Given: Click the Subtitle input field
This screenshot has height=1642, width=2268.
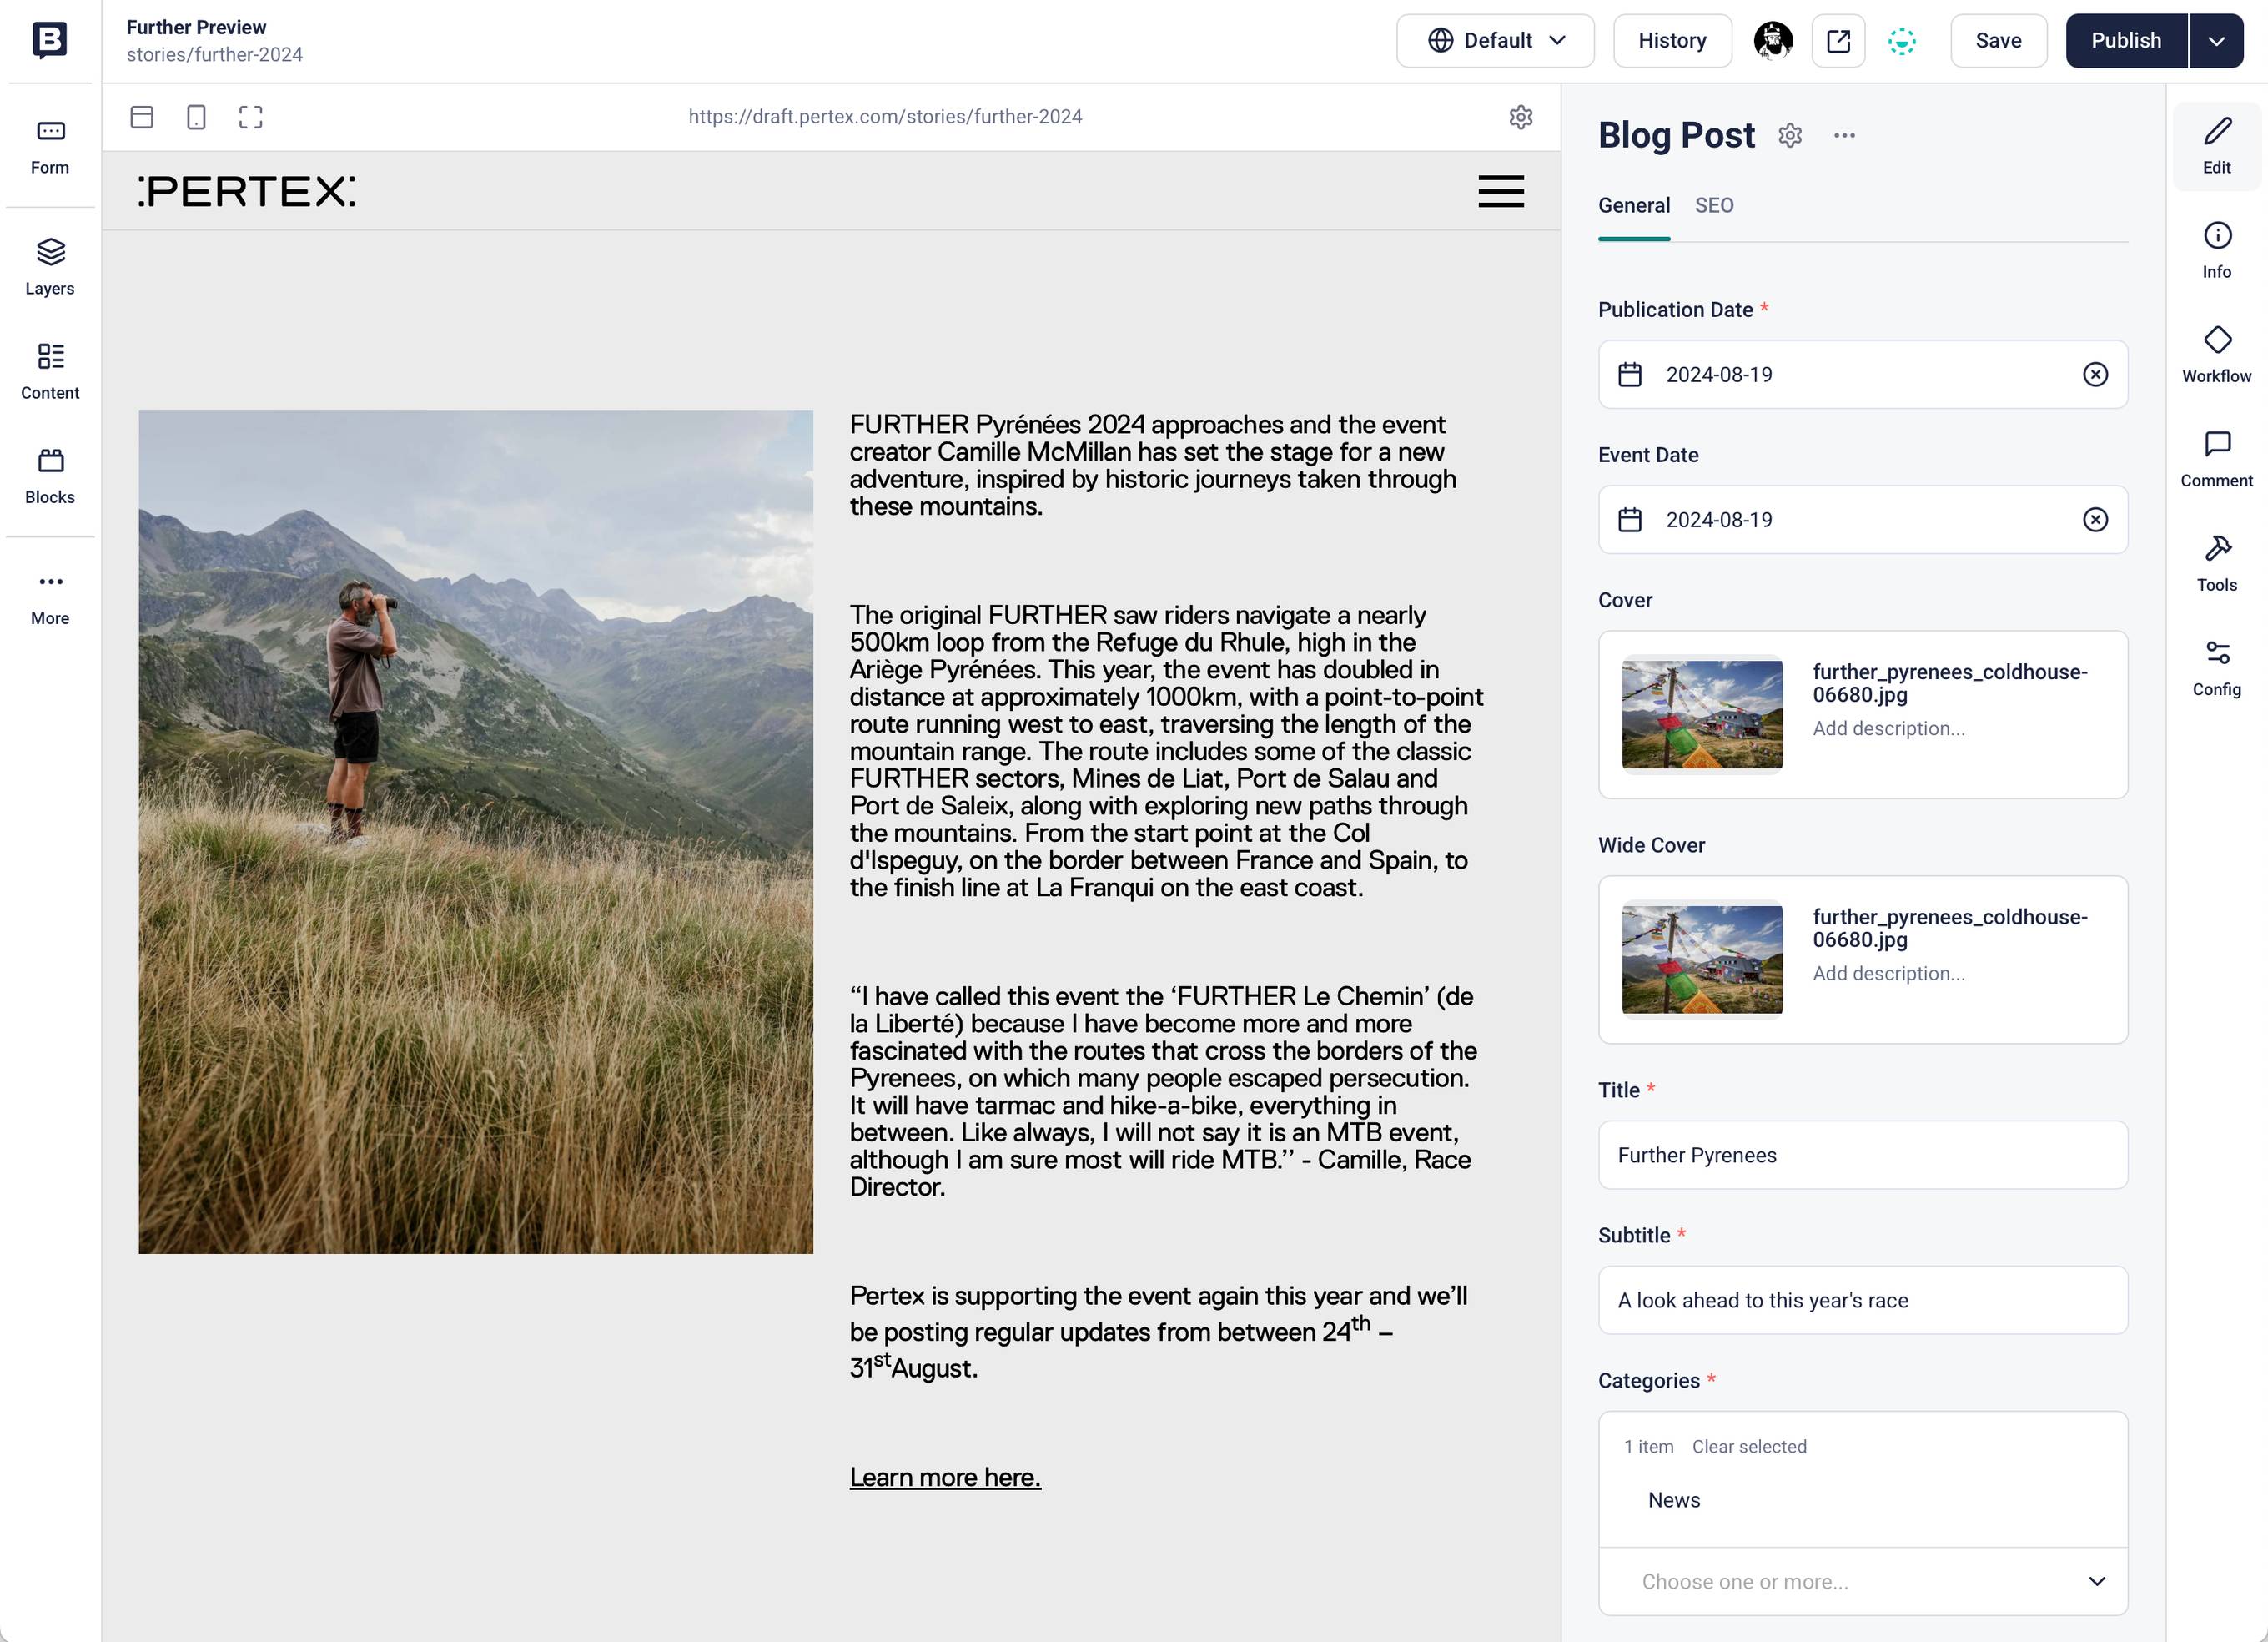Looking at the screenshot, I should click(1862, 1299).
